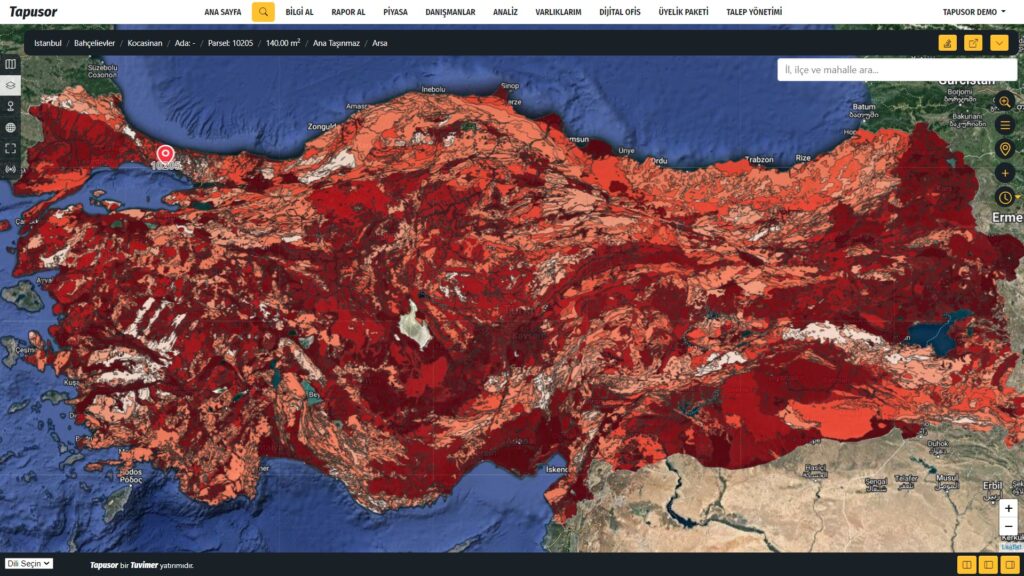Click the red parcel marker on Istanbul
This screenshot has width=1024, height=576.
point(165,155)
